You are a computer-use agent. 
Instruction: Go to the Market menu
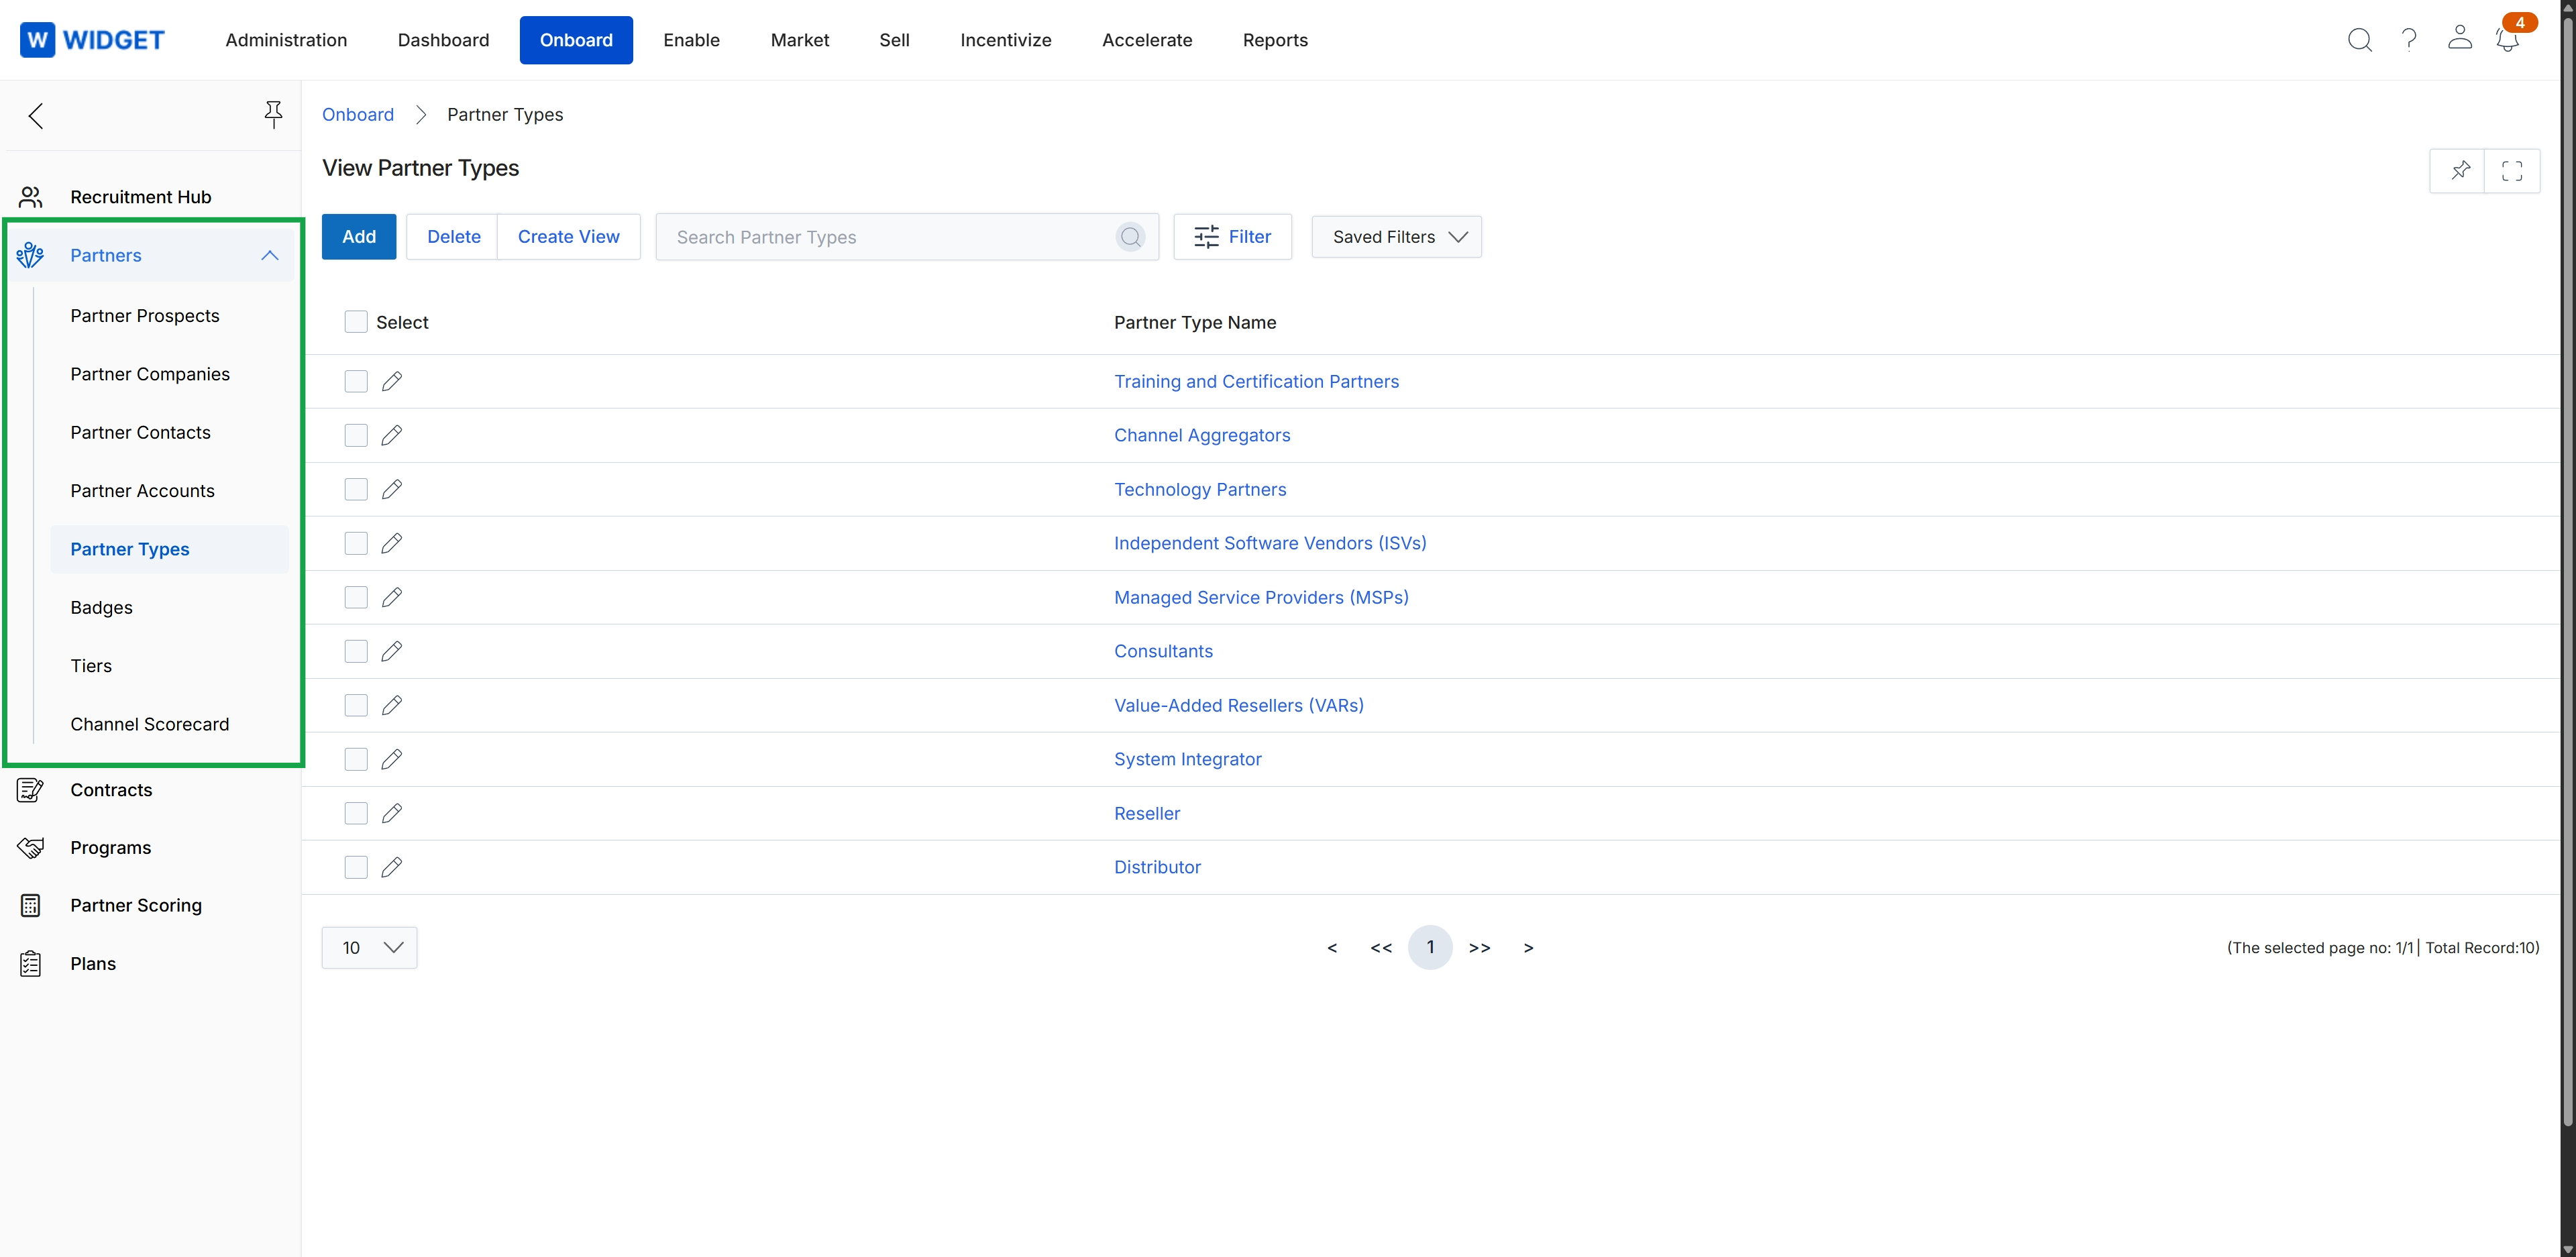[x=800, y=40]
